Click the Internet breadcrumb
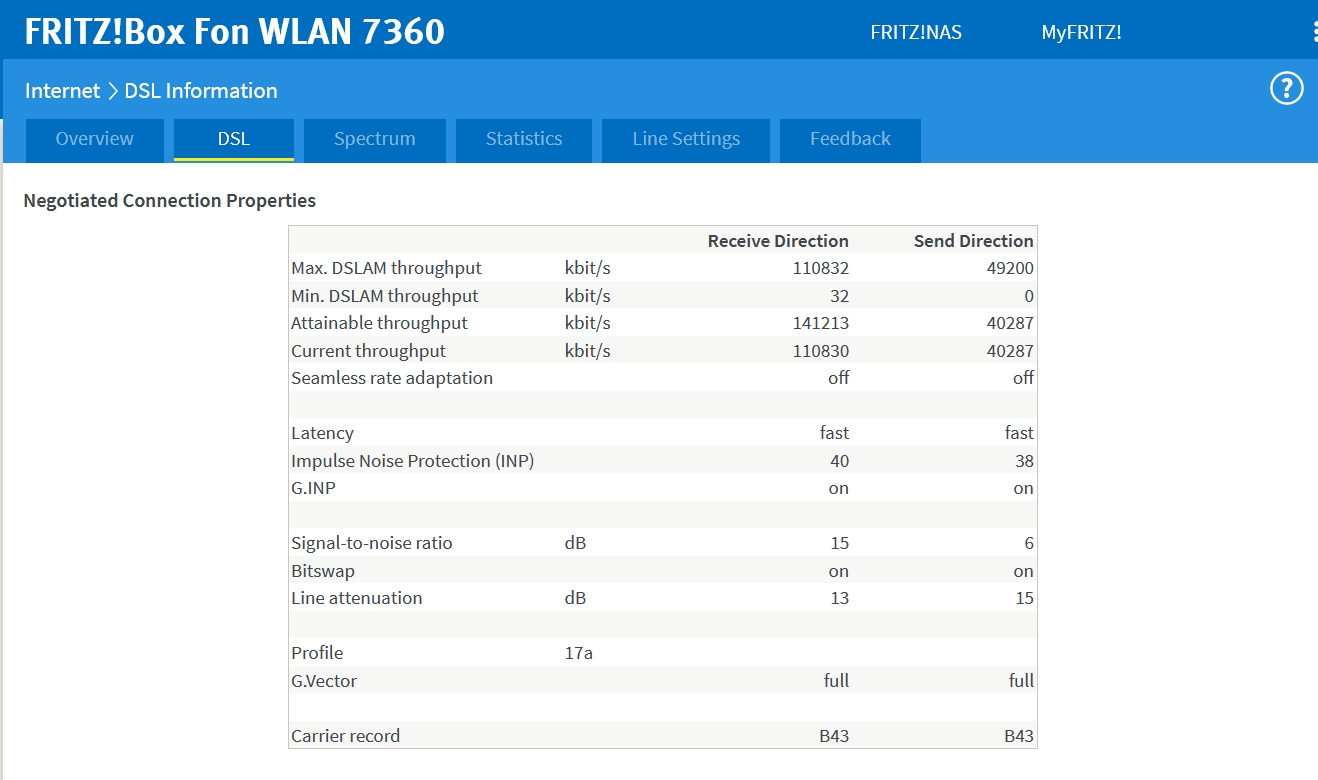The height and width of the screenshot is (780, 1318). click(x=62, y=91)
